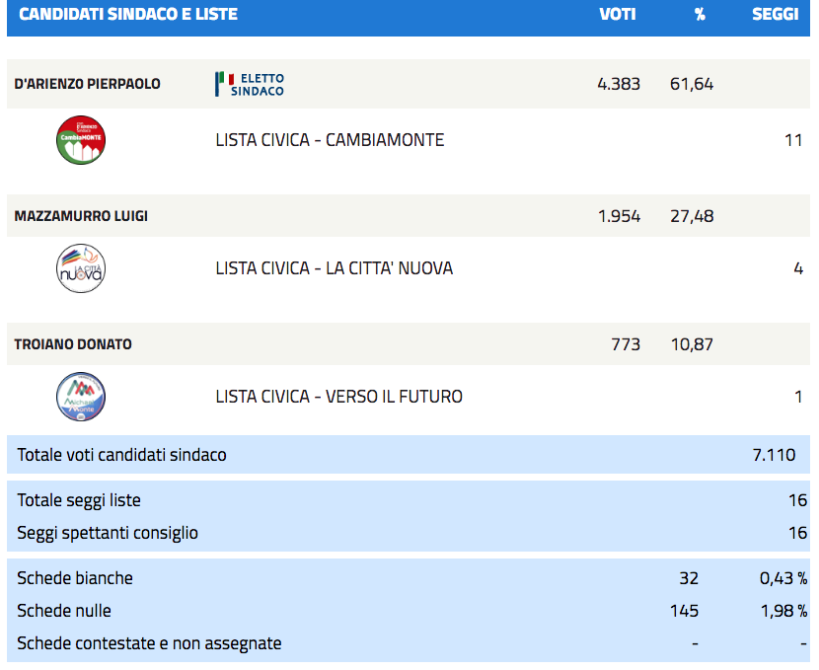This screenshot has height=670, width=819.
Task: Open Lista Civica - La Citta' Nuova
Action: click(334, 268)
